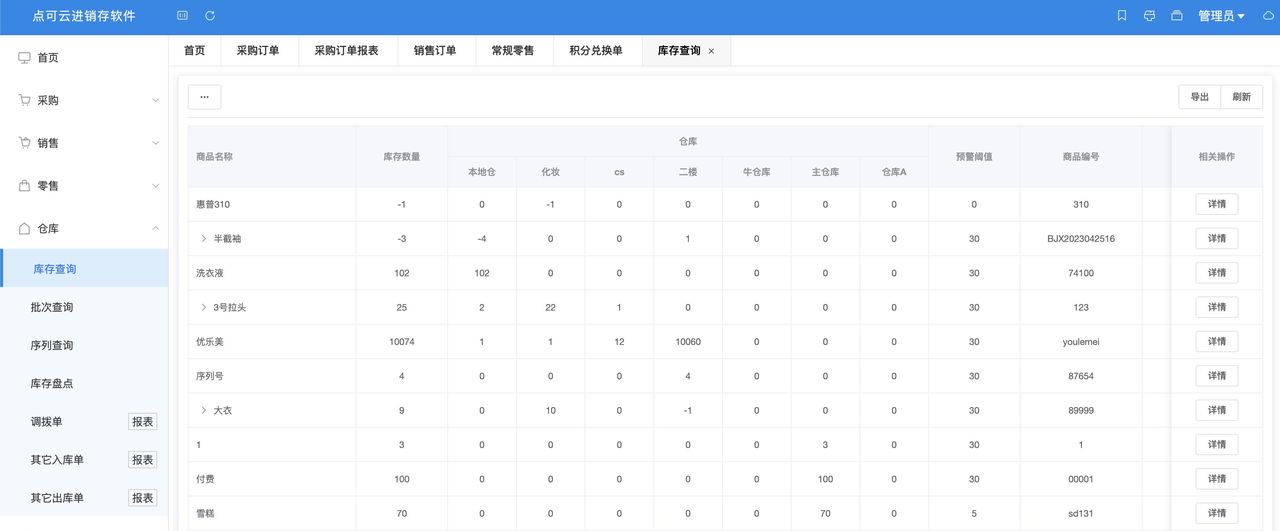1280x531 pixels.
Task: Switch to the 采购订单报表 tab
Action: [346, 51]
